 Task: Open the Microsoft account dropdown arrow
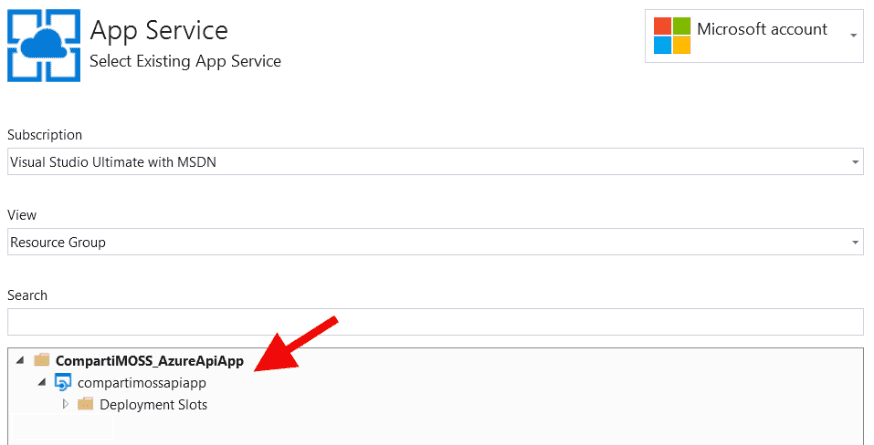click(853, 36)
